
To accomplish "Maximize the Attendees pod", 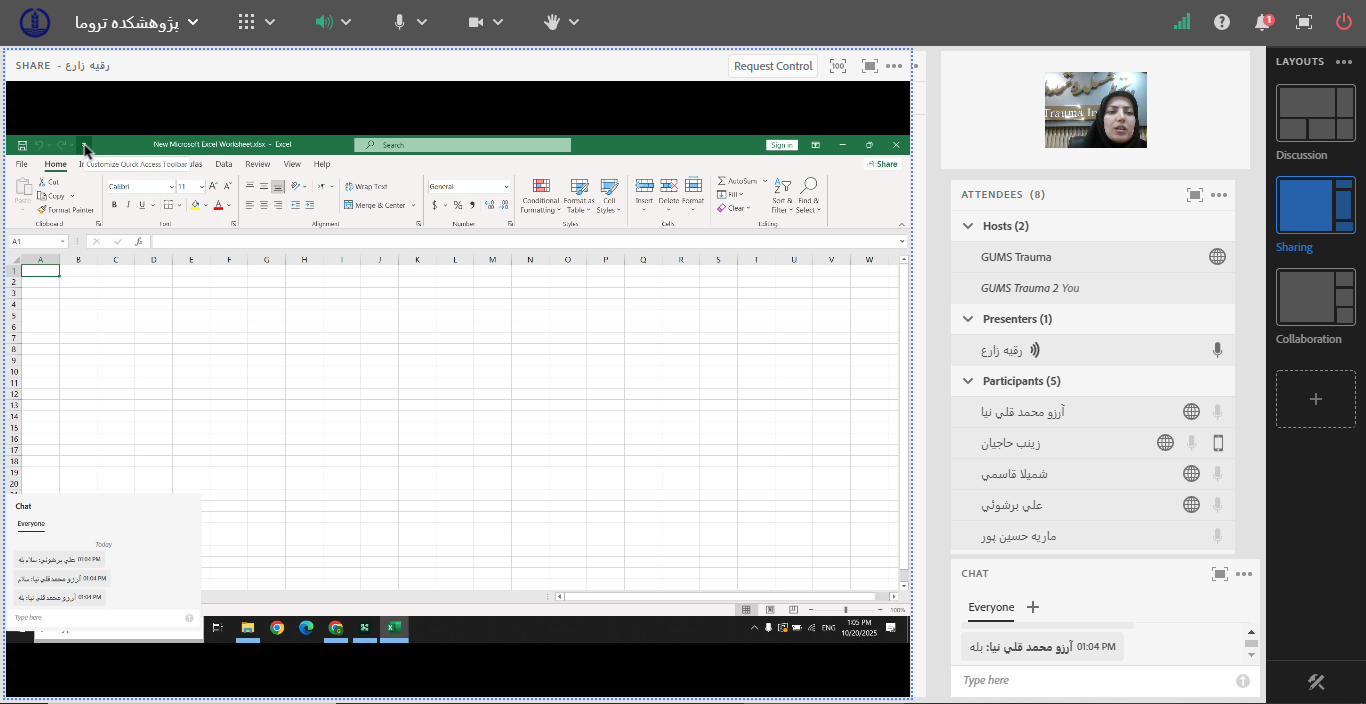I will tap(1194, 195).
